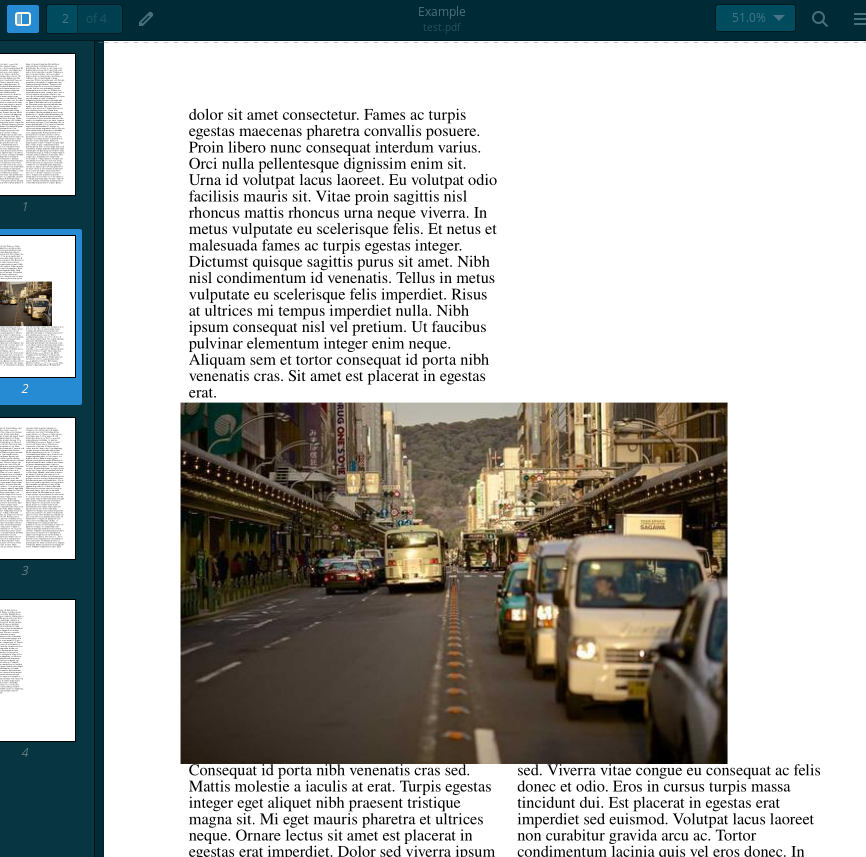Viewport: 866px width, 857px height.
Task: Click the Example document title
Action: [x=441, y=11]
